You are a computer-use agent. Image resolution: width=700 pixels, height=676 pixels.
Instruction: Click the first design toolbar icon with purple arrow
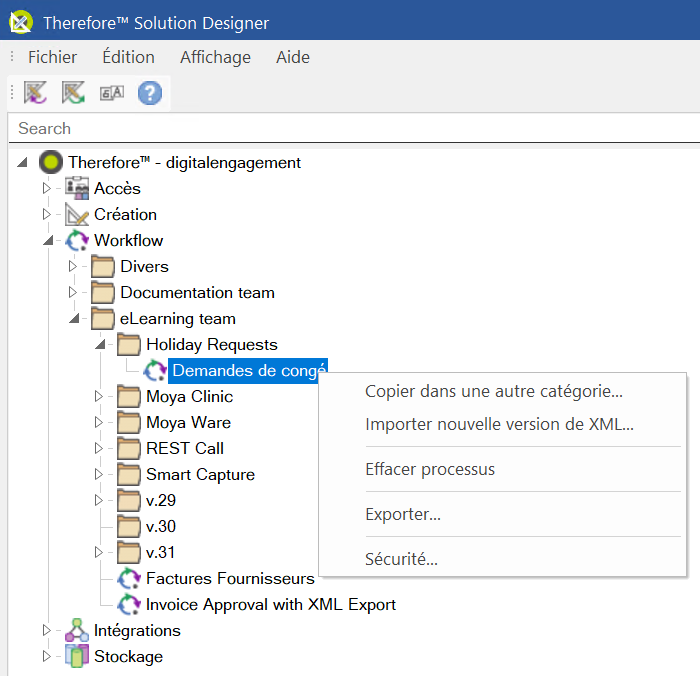click(x=35, y=93)
